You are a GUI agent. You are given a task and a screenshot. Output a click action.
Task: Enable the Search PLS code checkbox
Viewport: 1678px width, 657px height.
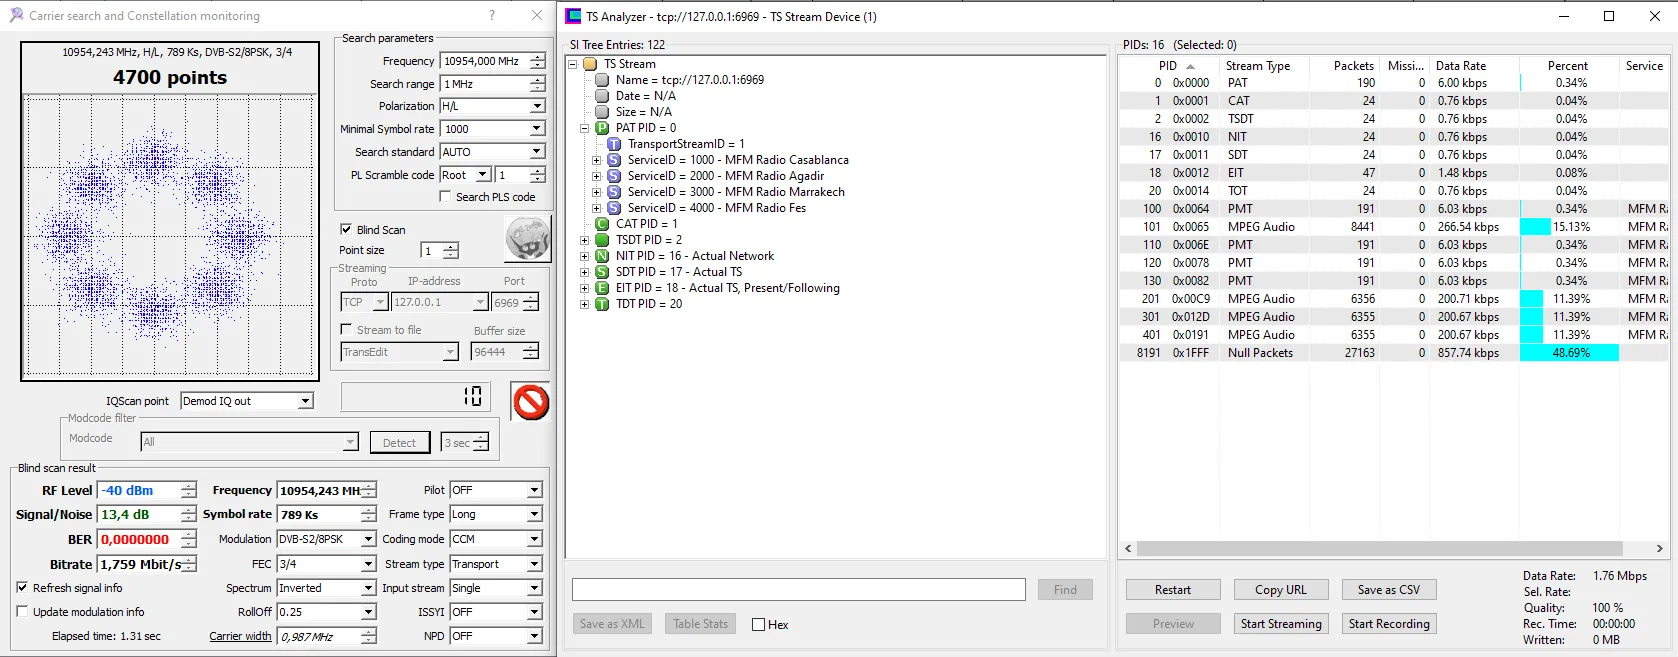point(445,197)
